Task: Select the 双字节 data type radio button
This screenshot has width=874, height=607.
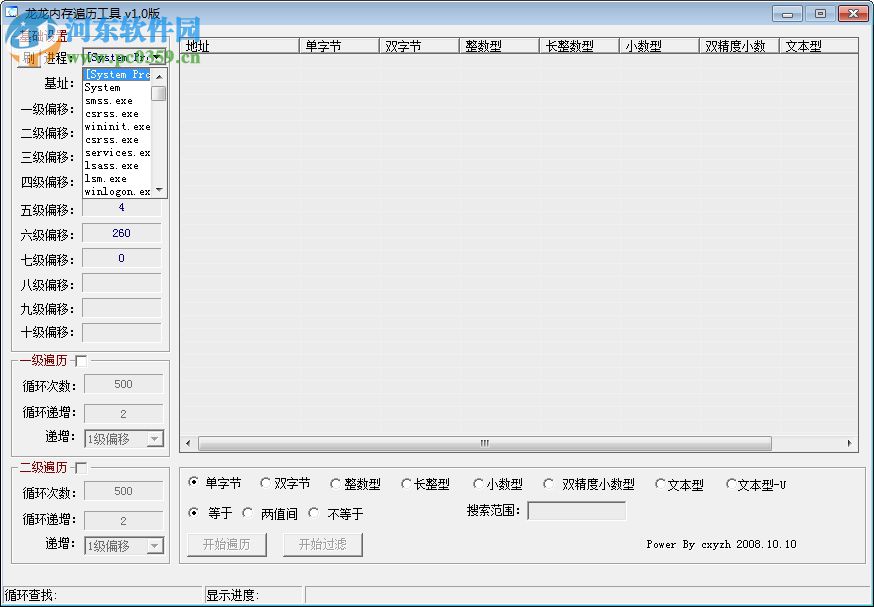Action: pos(265,482)
